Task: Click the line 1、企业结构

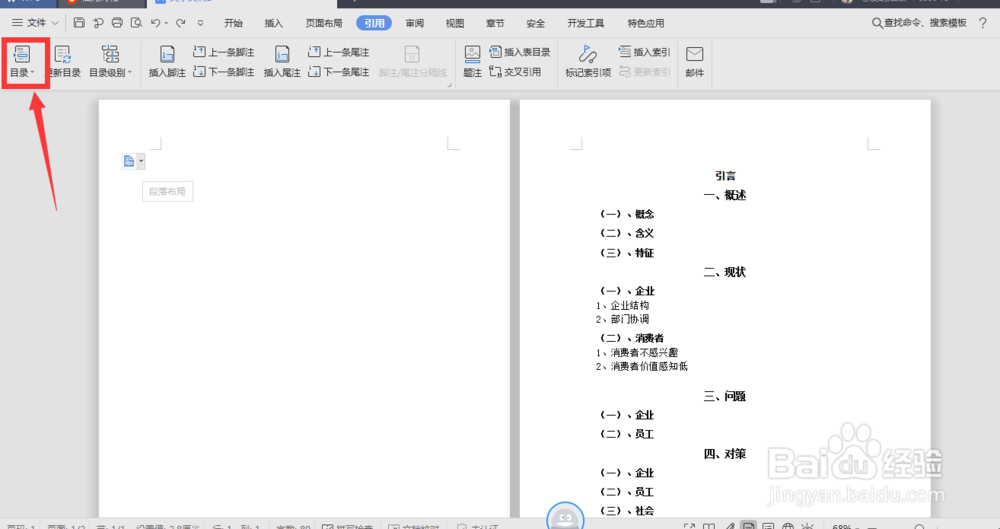Action: click(622, 306)
